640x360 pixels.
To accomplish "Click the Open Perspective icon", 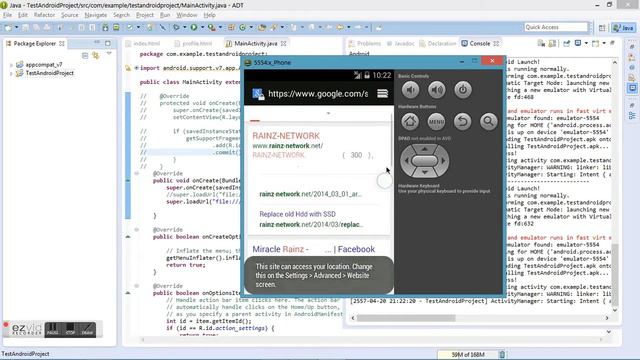I will pos(602,28).
